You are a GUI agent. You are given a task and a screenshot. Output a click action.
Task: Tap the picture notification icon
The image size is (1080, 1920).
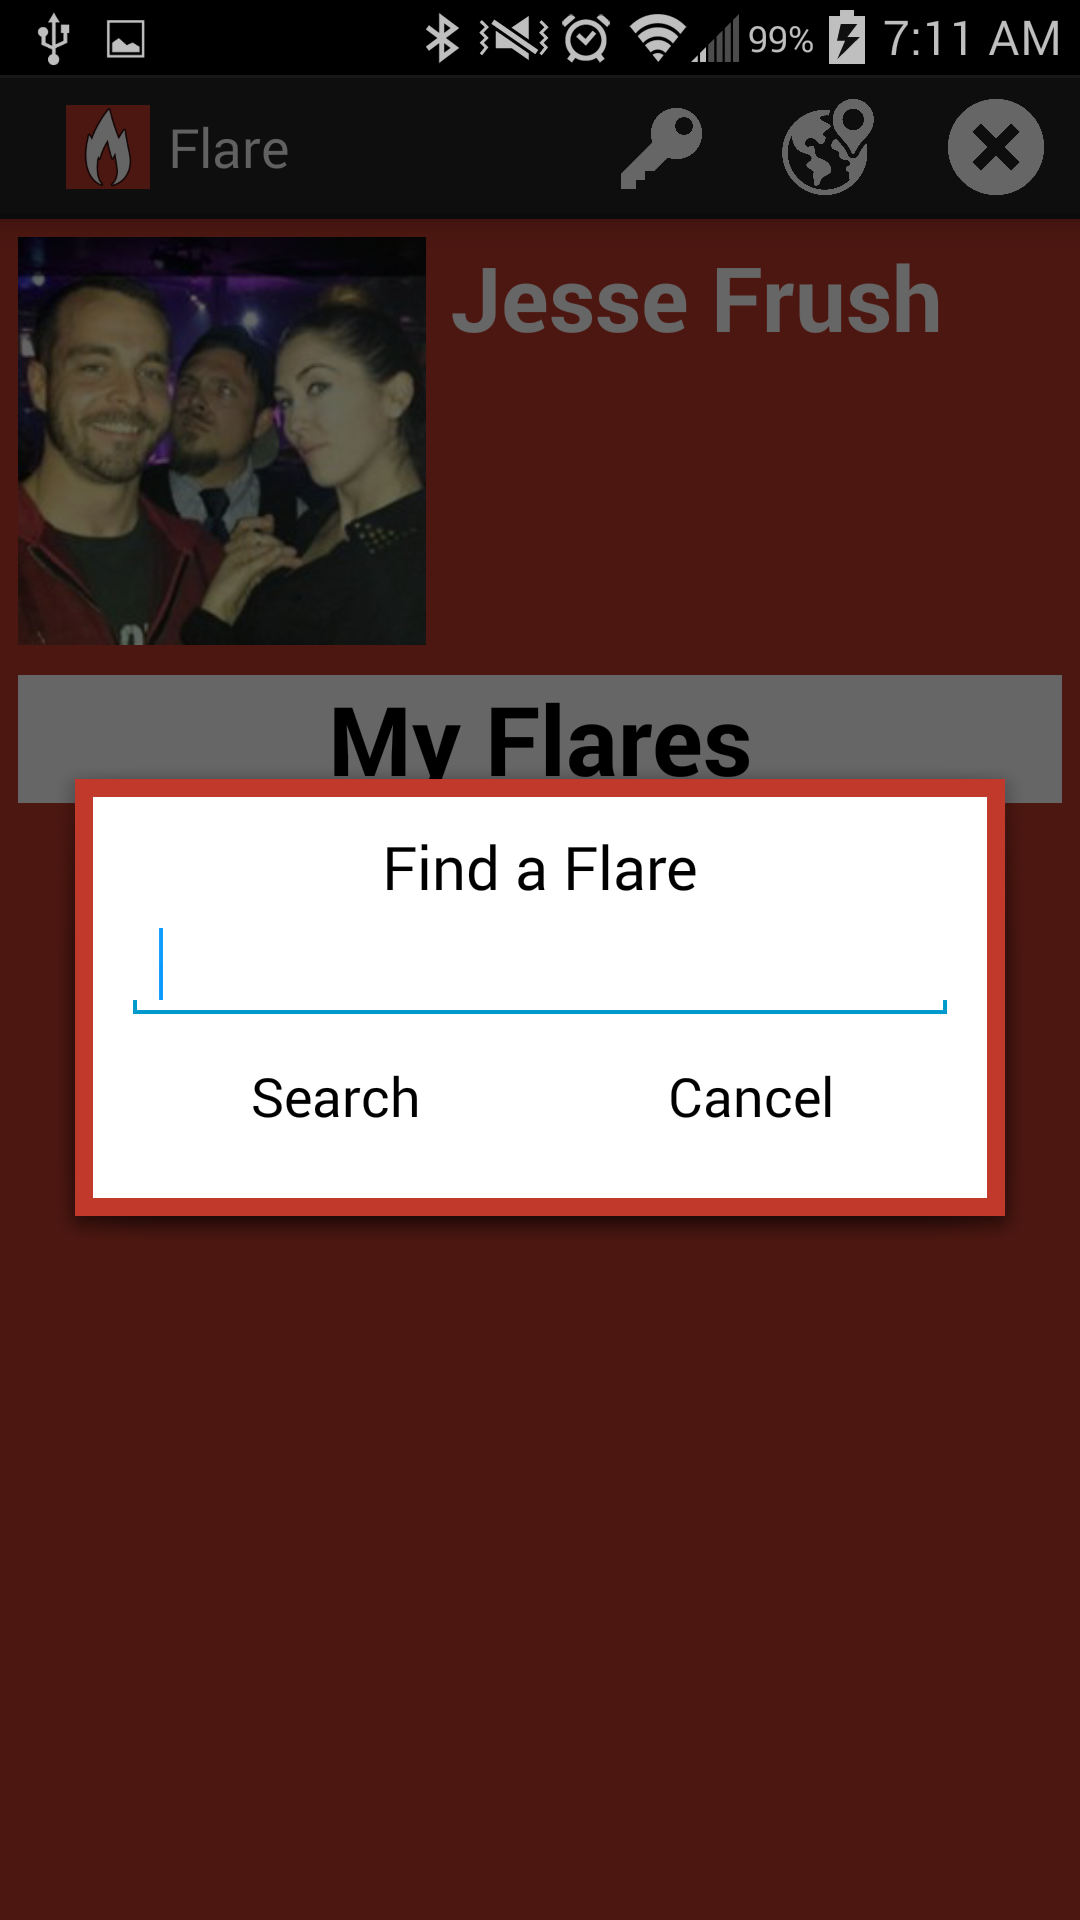126,40
